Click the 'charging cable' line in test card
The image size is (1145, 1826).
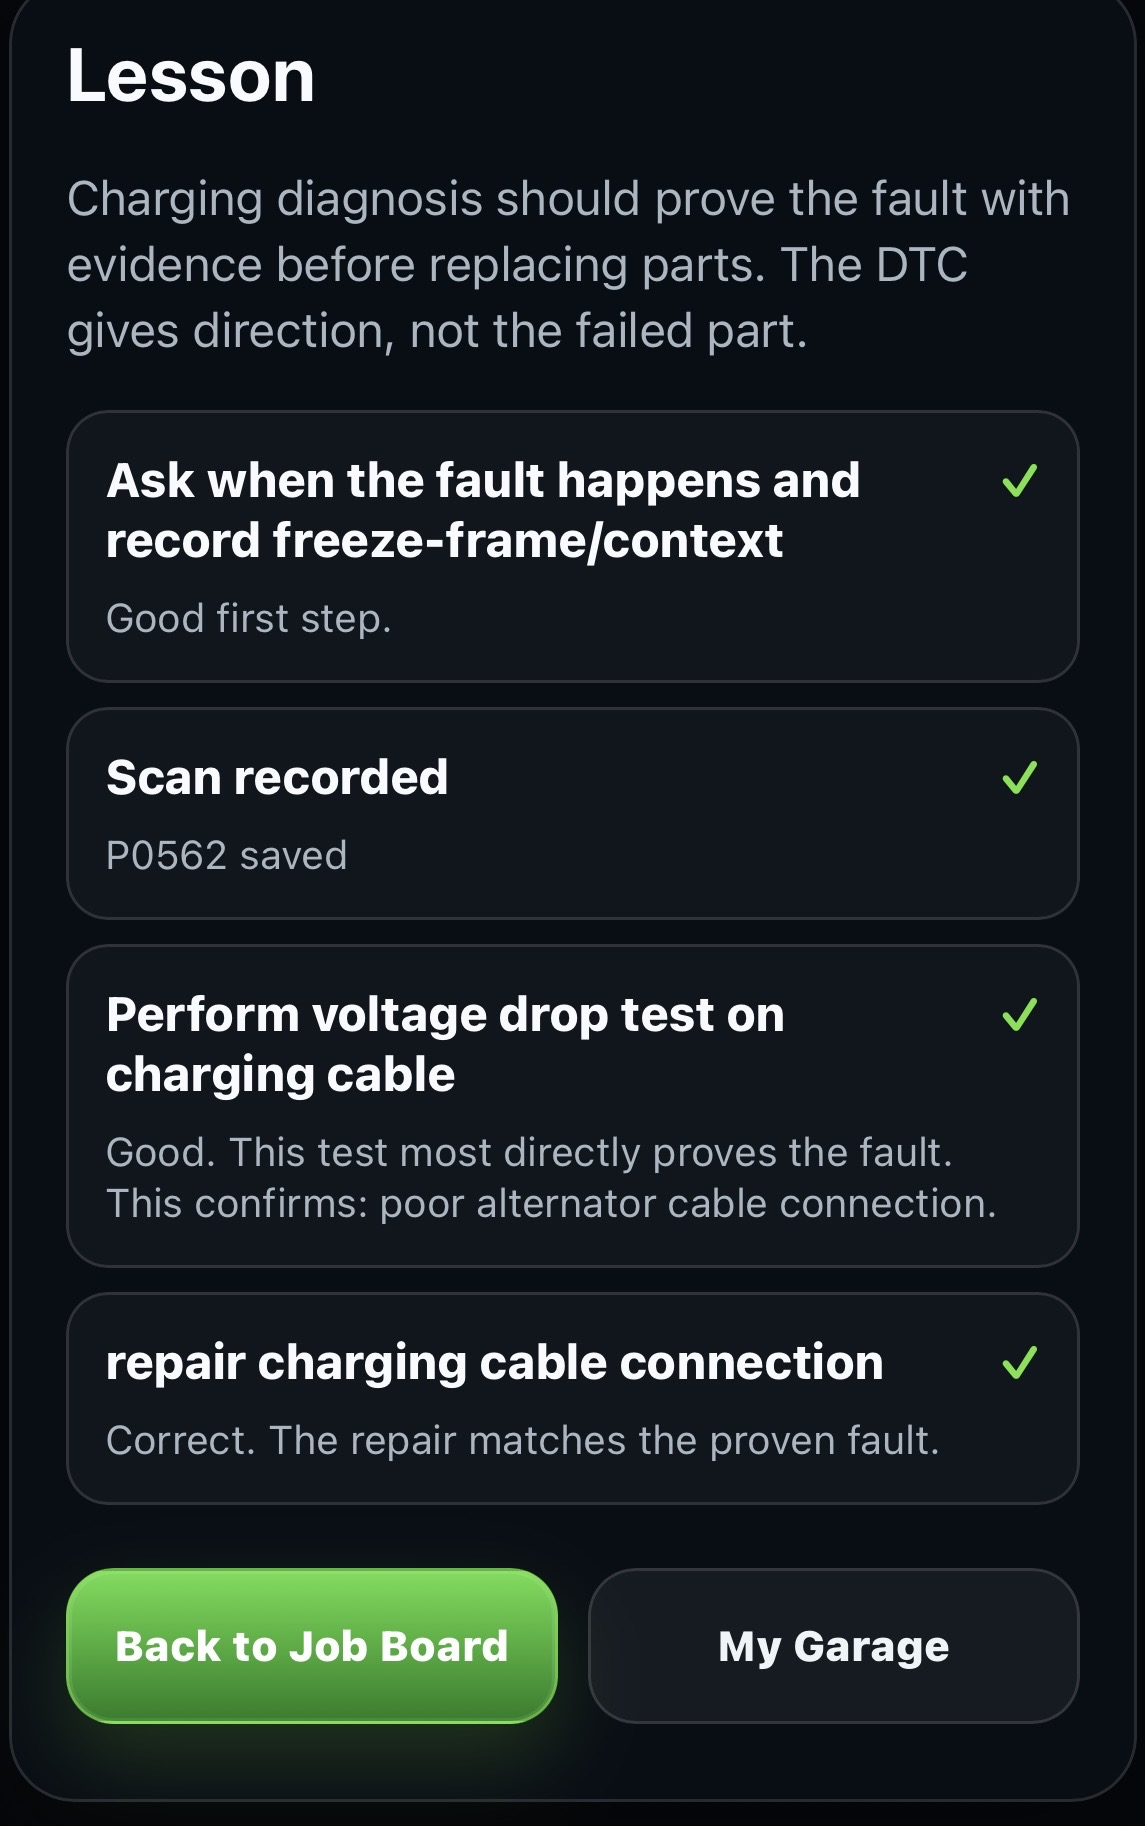pyautogui.click(x=281, y=1075)
